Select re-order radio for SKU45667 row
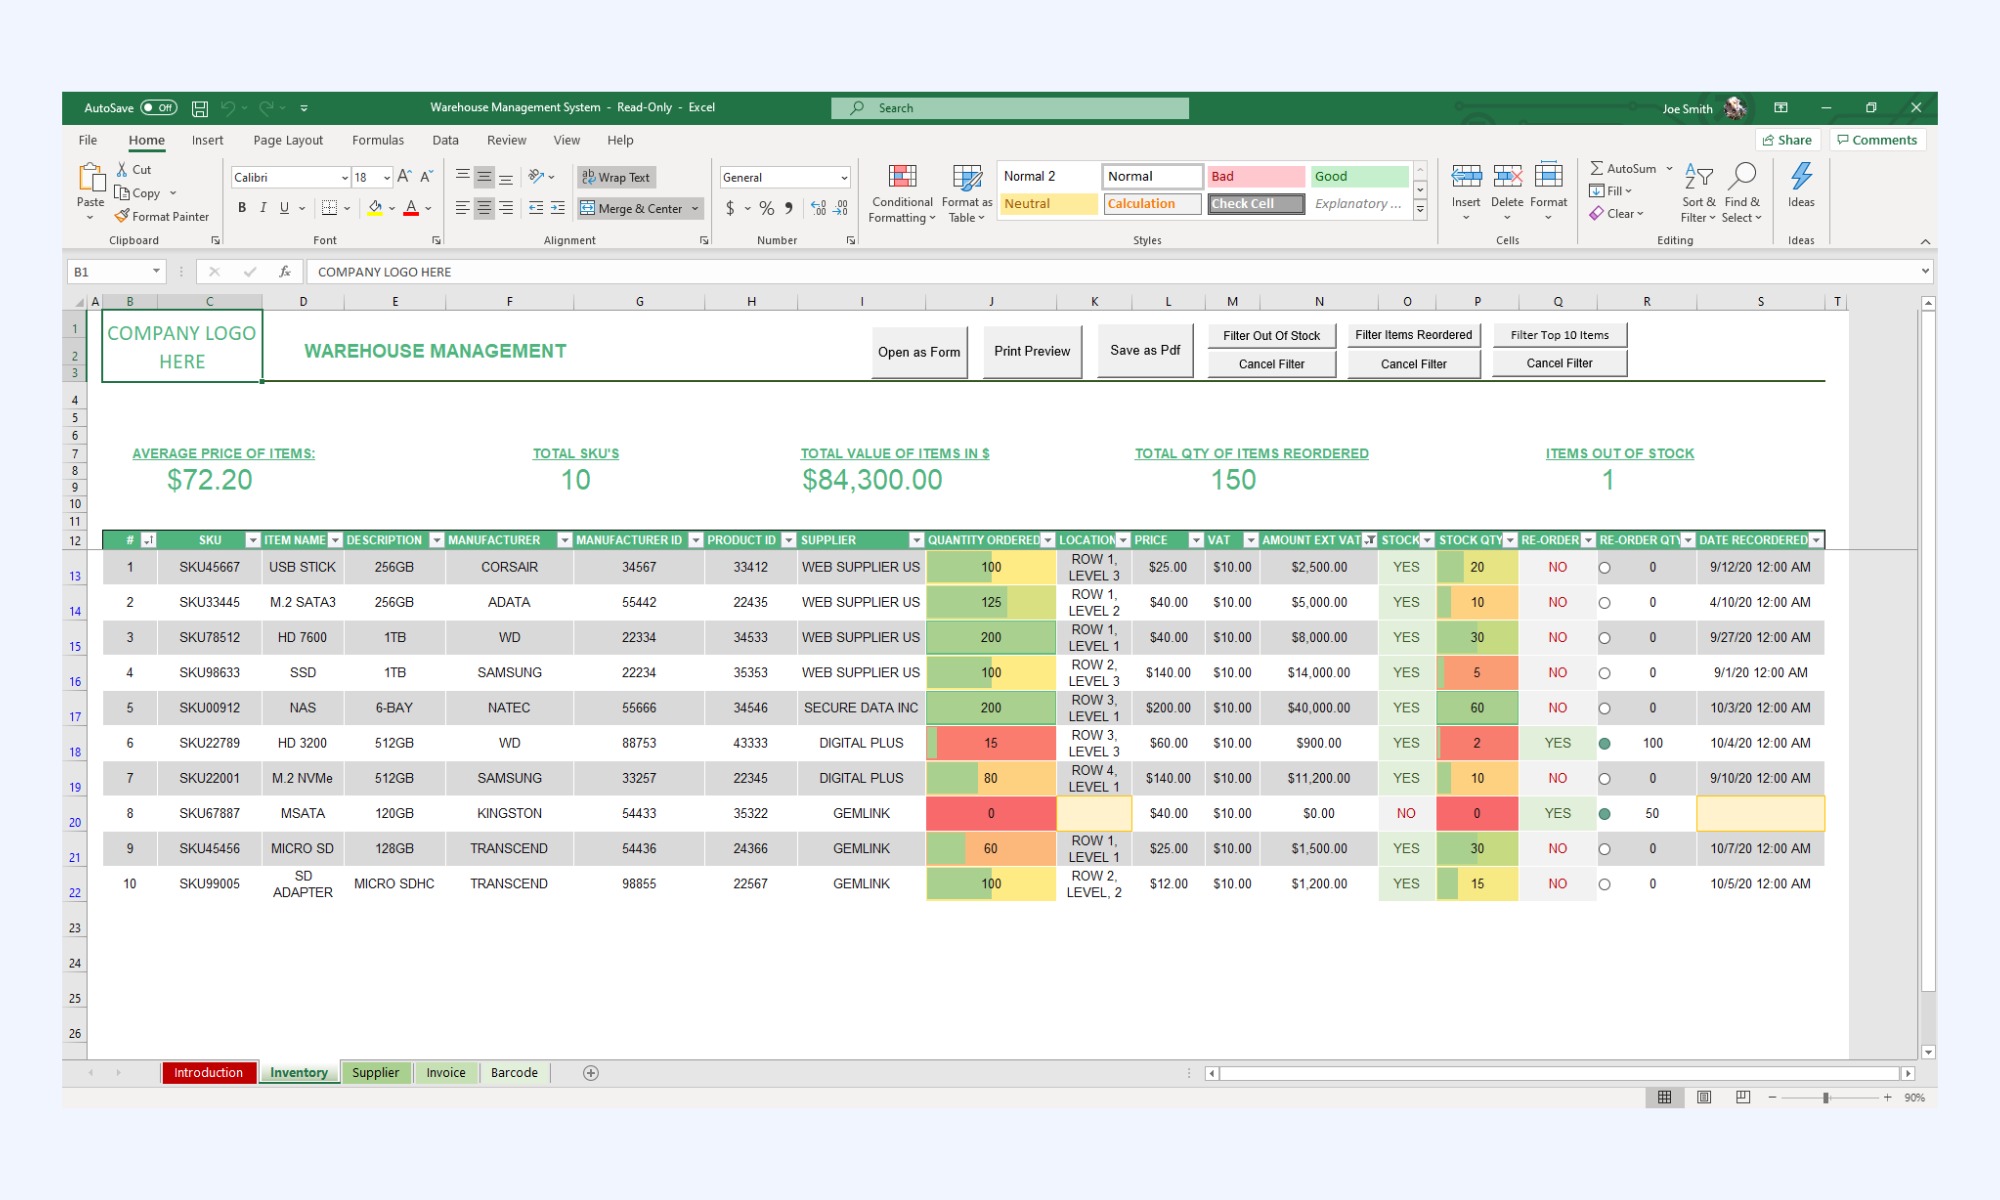 point(1604,568)
